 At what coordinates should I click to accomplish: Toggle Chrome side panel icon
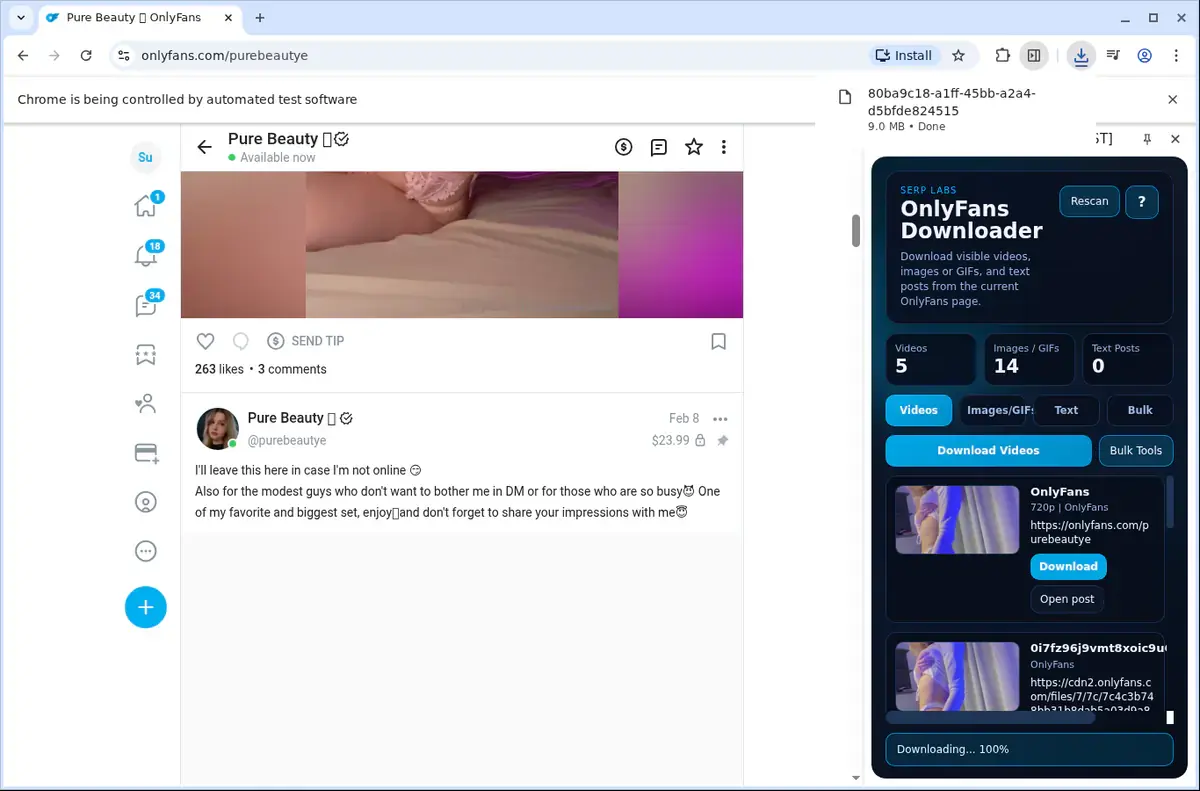[1034, 56]
